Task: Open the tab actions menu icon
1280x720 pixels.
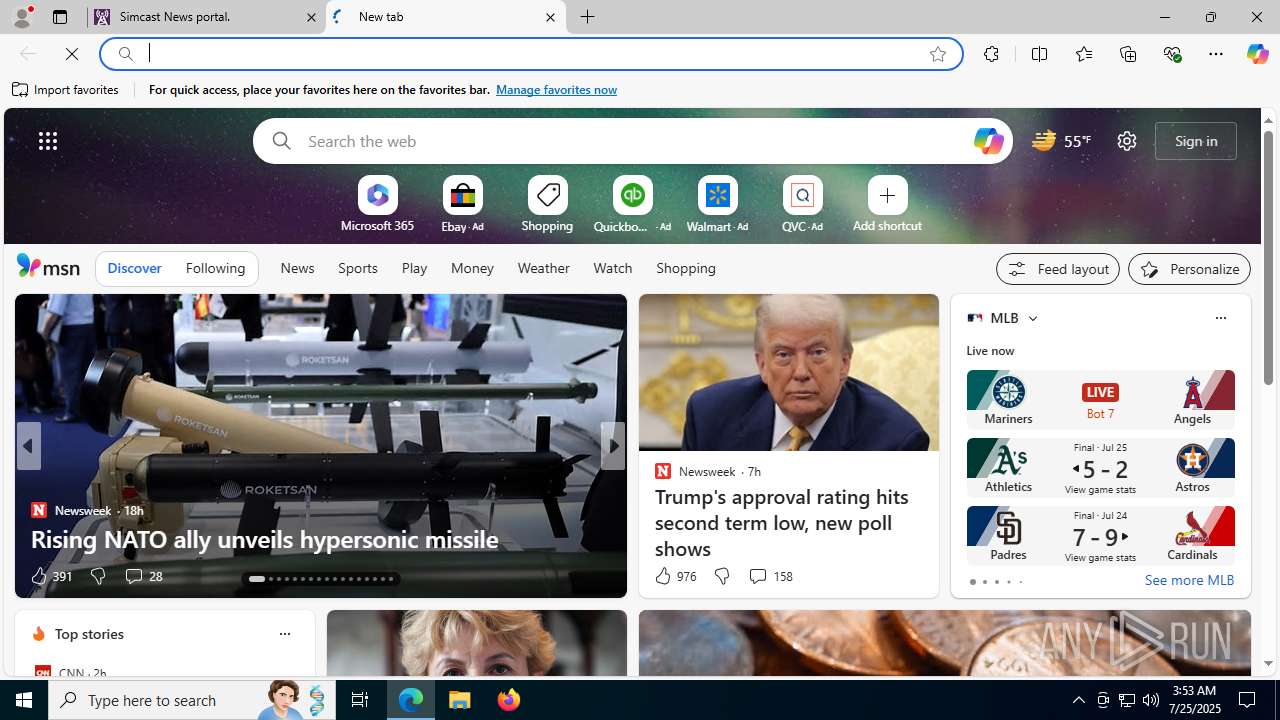Action: pos(60,17)
